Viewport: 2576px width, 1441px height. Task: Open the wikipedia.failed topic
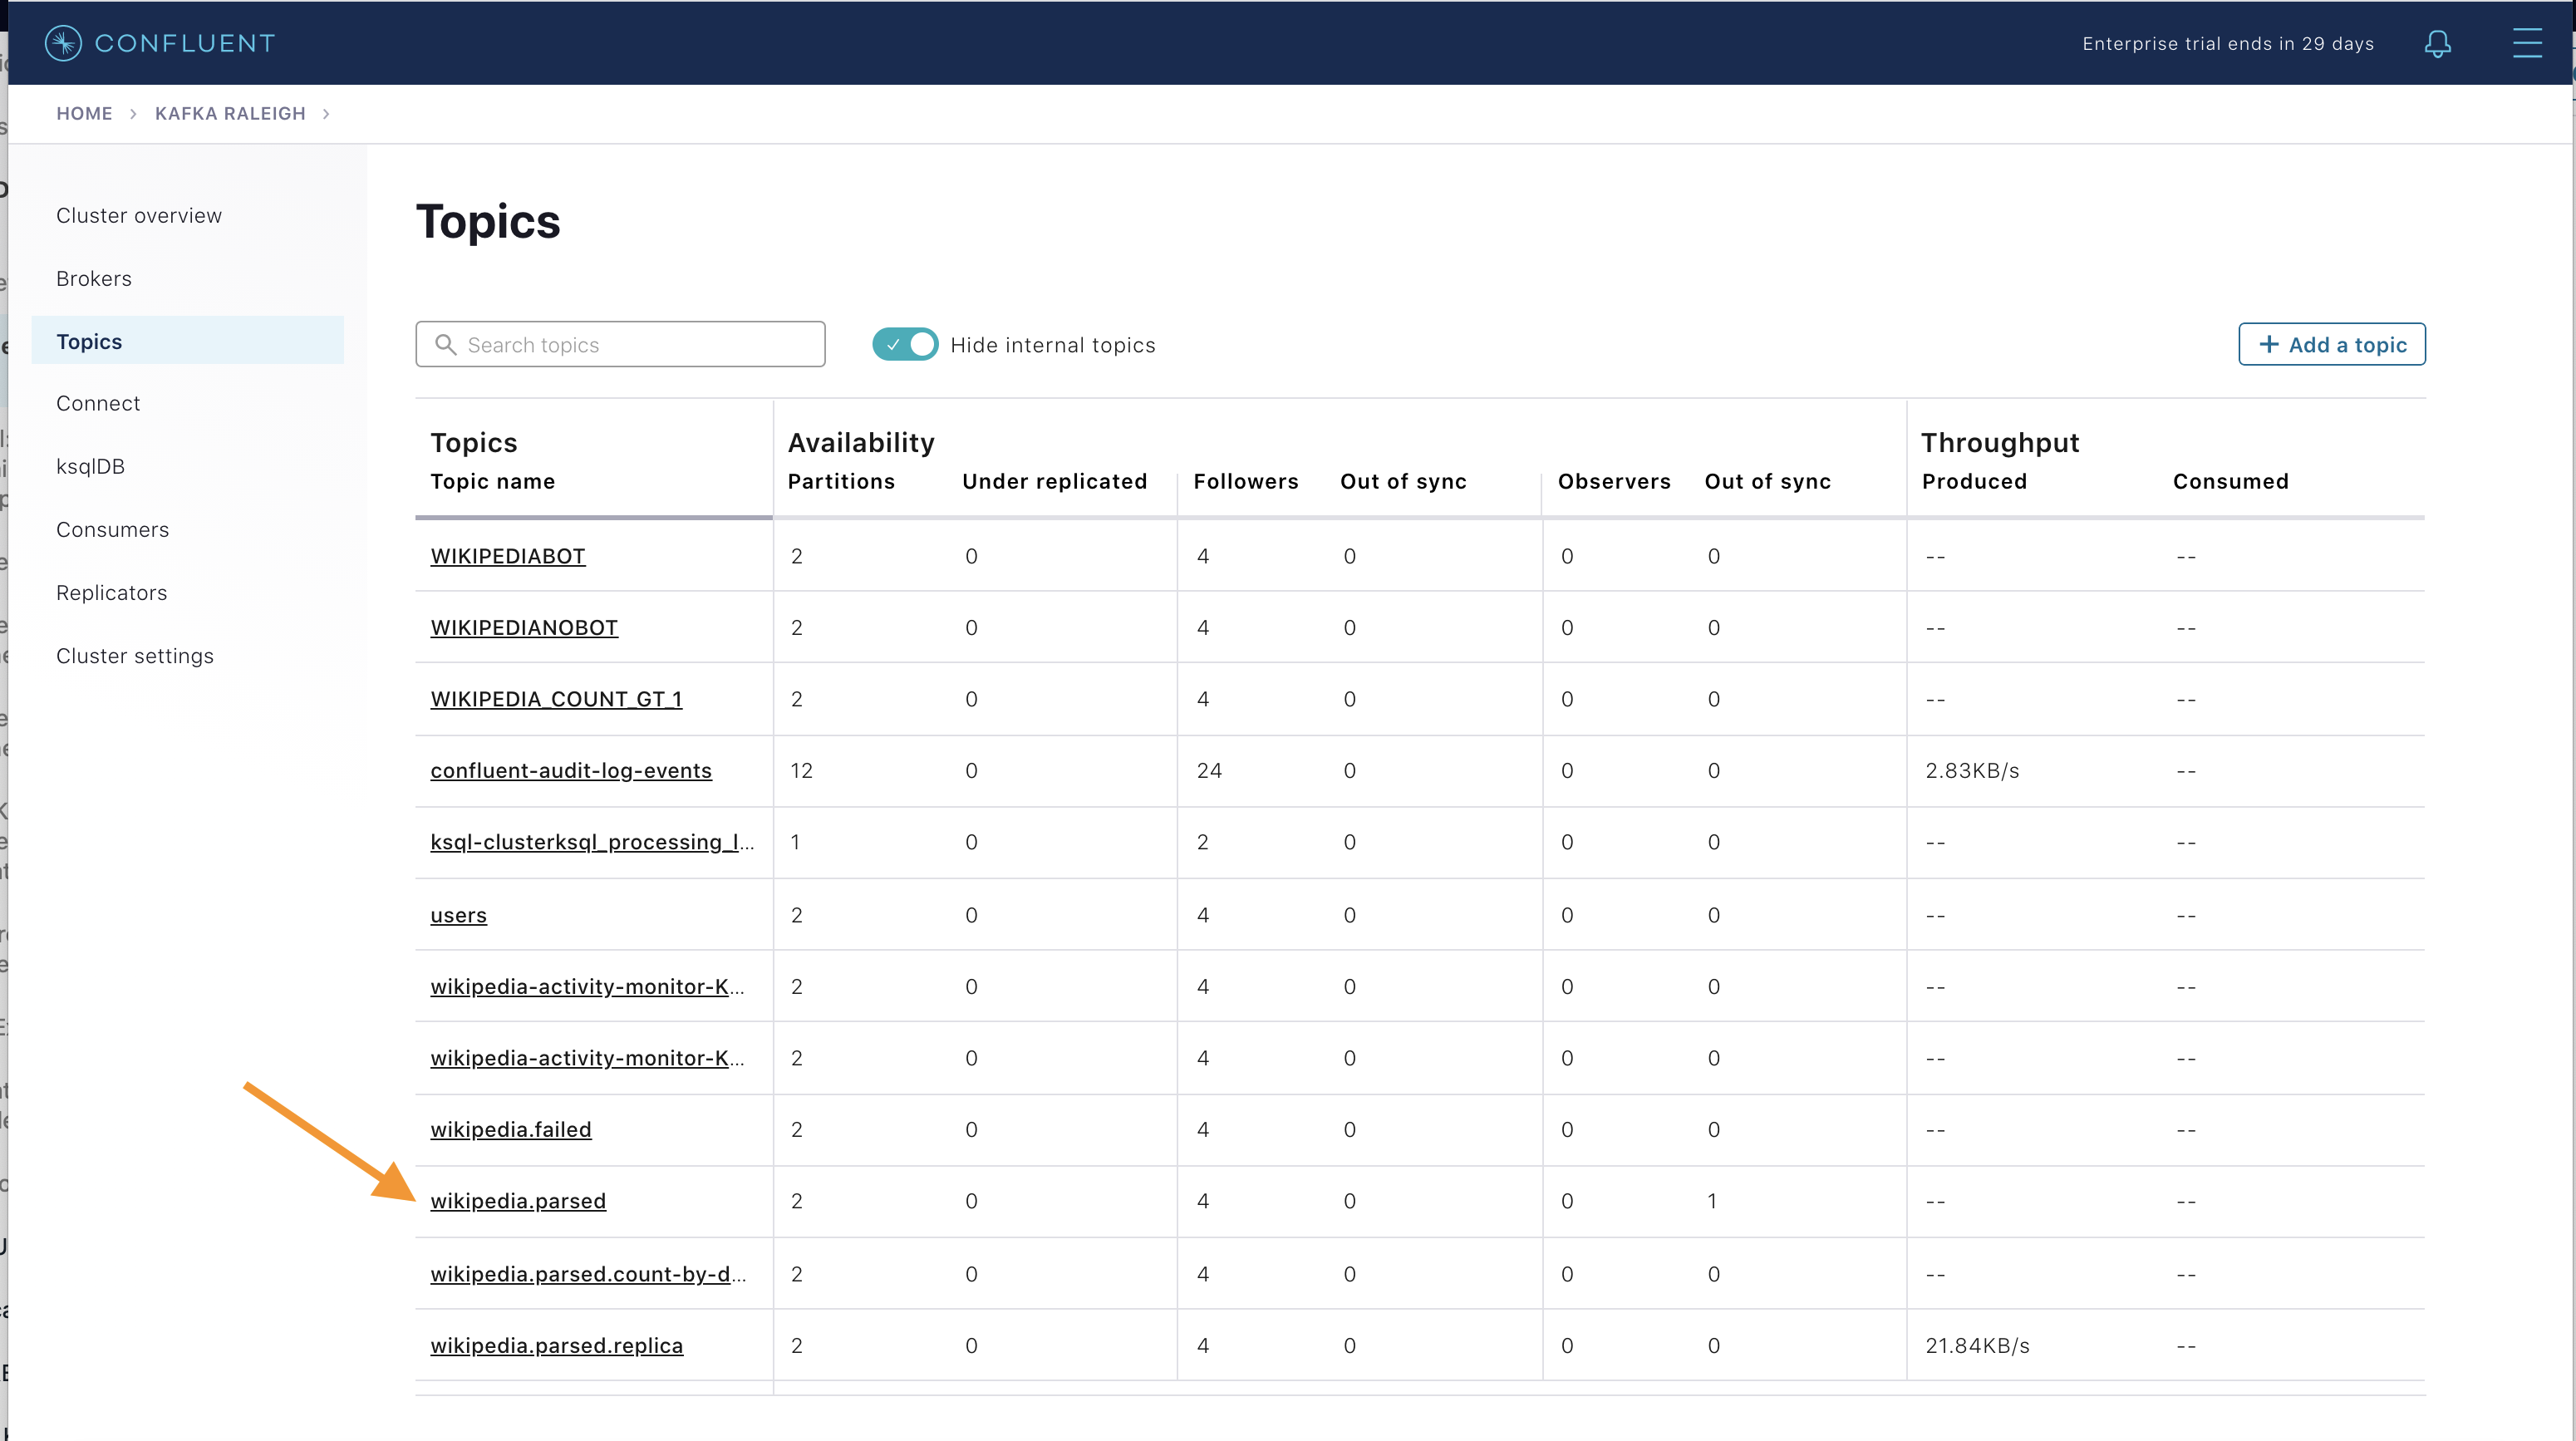click(511, 1129)
